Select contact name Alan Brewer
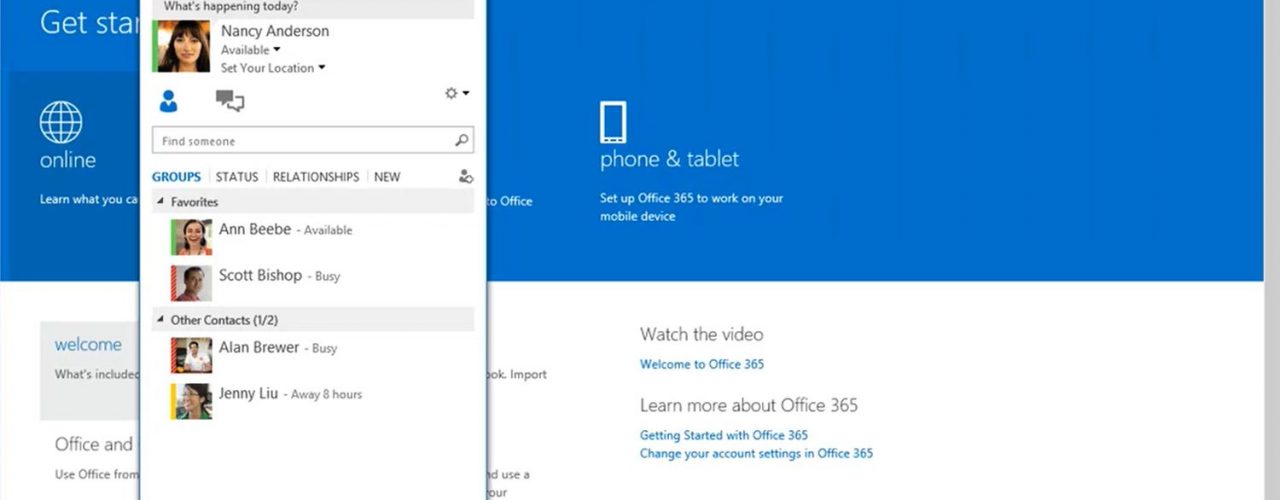 tap(259, 347)
